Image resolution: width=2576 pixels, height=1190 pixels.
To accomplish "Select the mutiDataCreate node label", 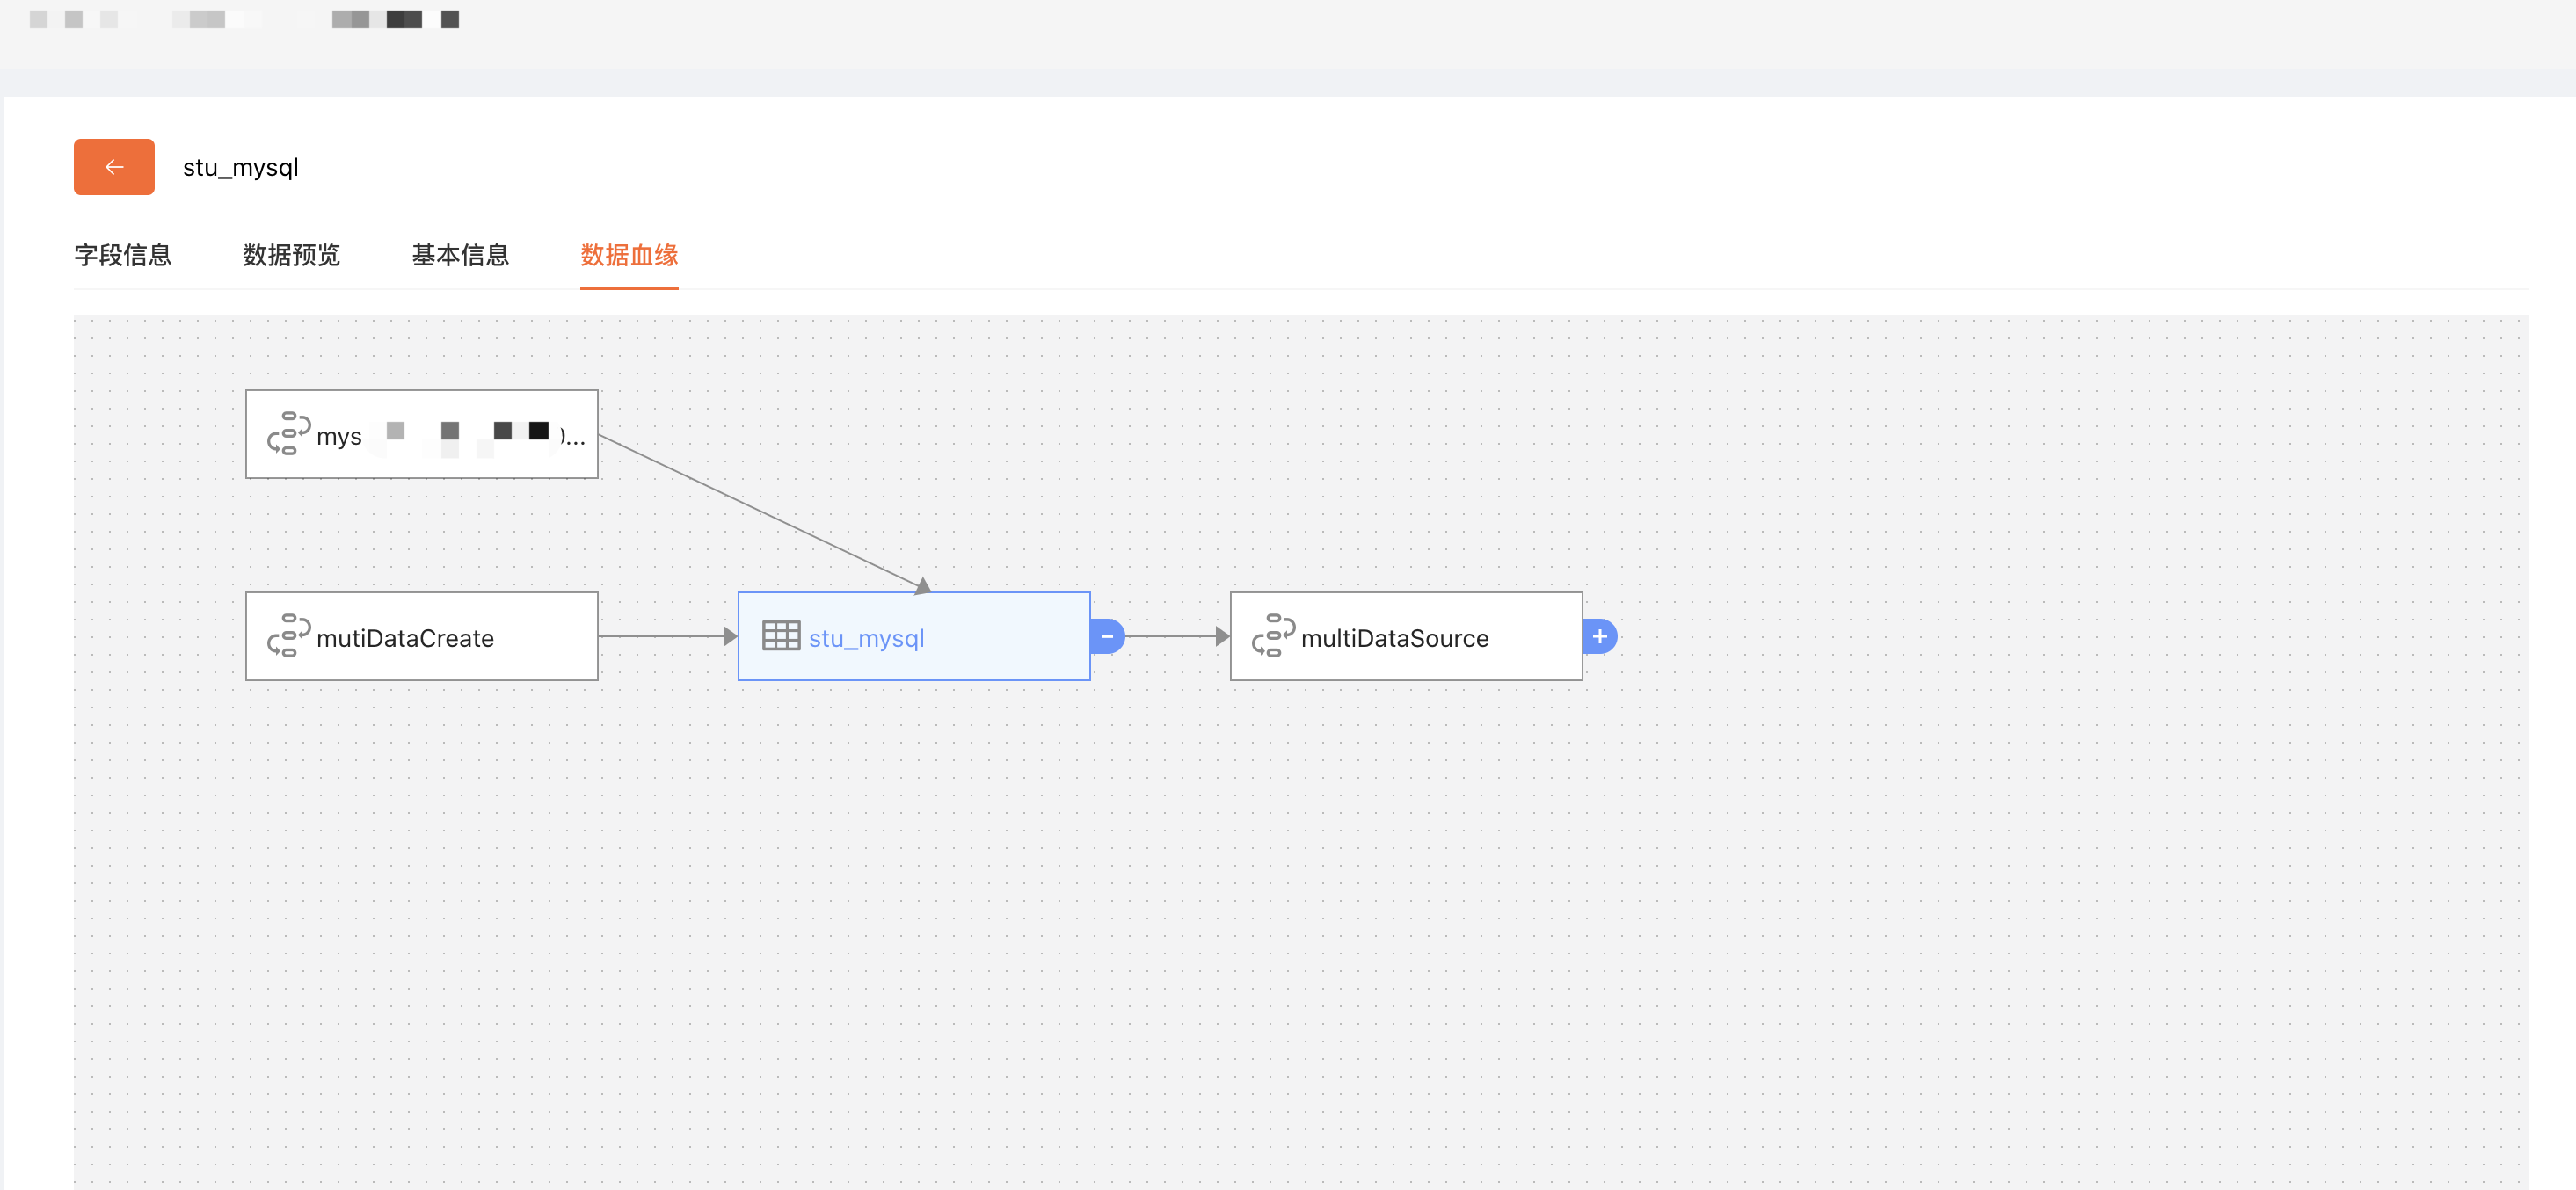I will (x=405, y=638).
